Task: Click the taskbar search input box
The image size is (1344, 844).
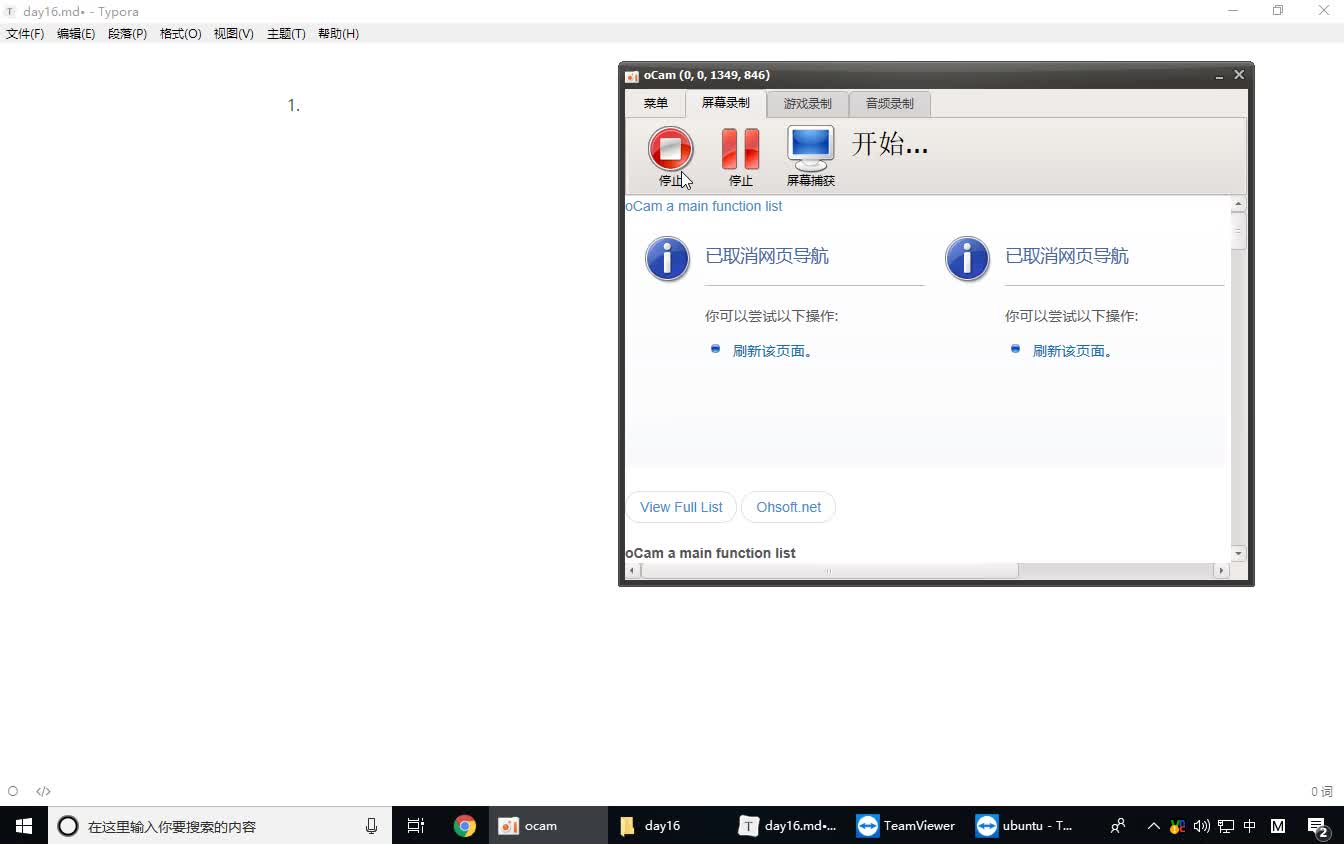Action: [x=220, y=826]
